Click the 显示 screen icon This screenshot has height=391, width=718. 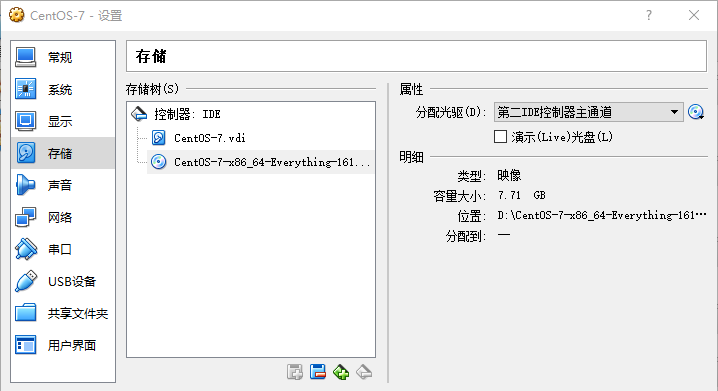[26, 121]
